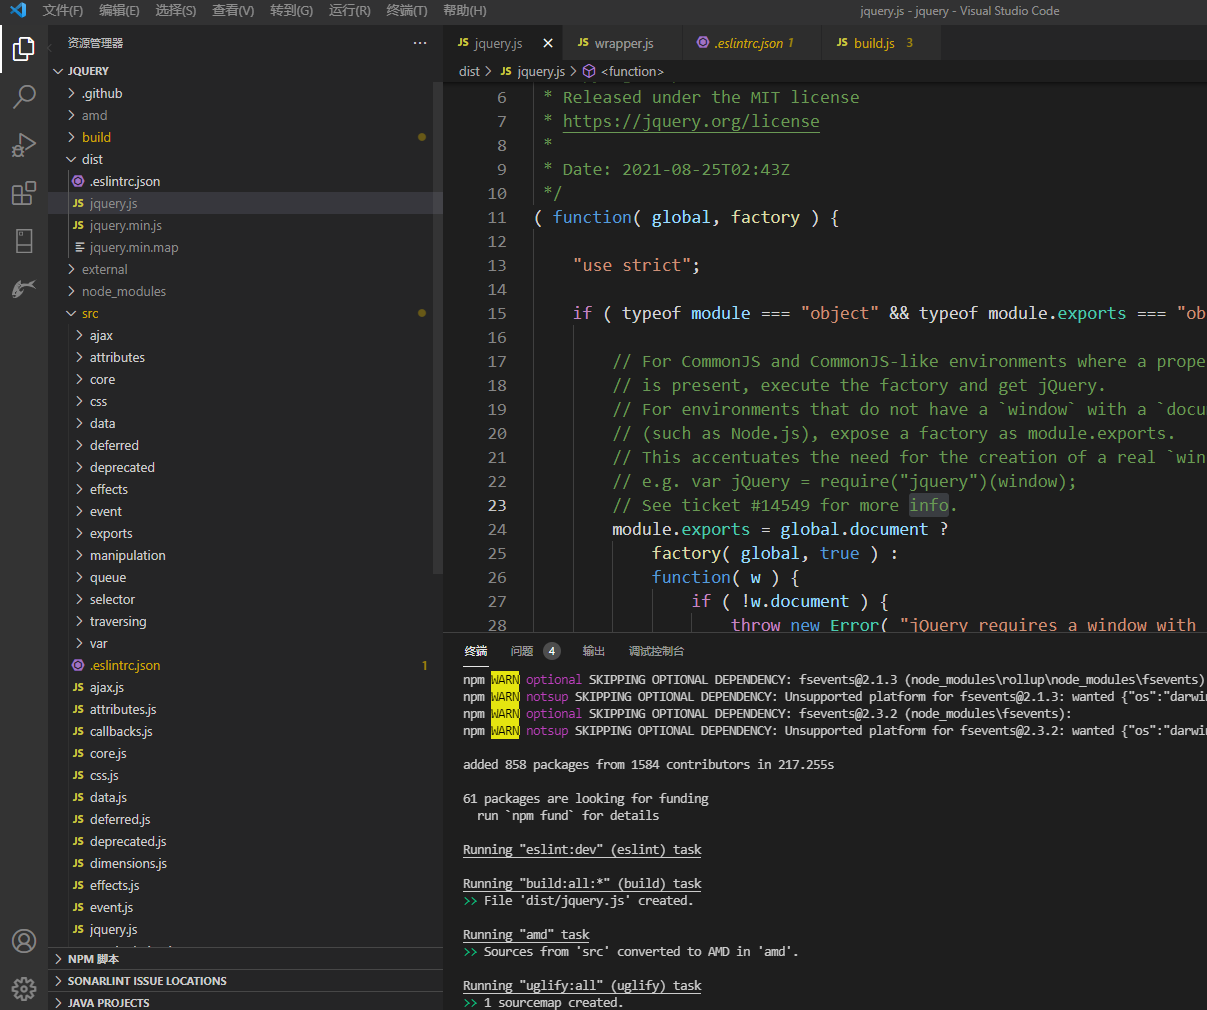Open Run and Debug view
The image size is (1207, 1010).
(24, 145)
